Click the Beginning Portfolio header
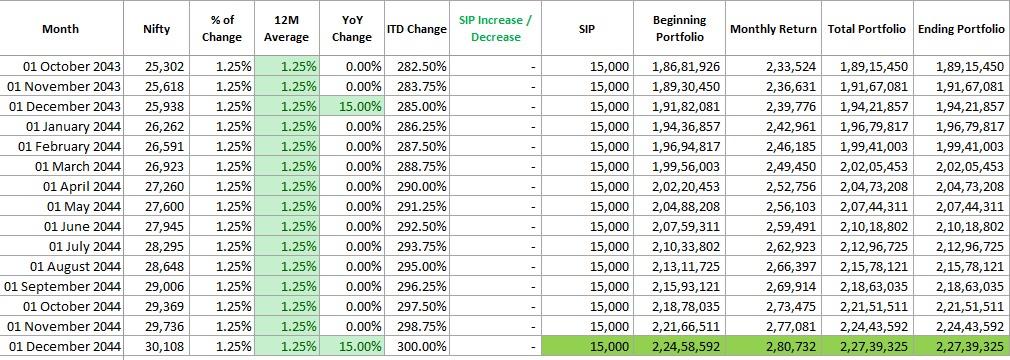Screen dimensions: 1010x360 [x=680, y=28]
